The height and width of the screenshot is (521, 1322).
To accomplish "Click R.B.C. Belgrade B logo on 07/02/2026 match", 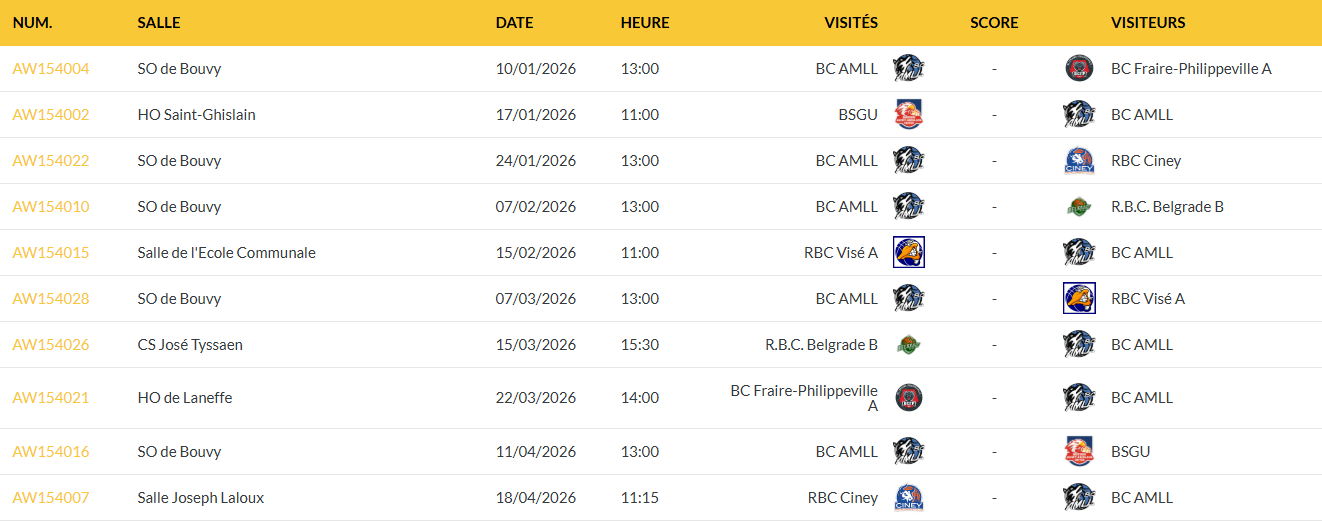I will (1079, 207).
